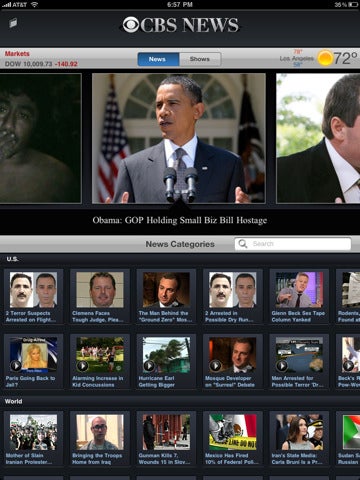This screenshot has width=360, height=480.
Task: Switch to the Shows tab
Action: coord(200,59)
